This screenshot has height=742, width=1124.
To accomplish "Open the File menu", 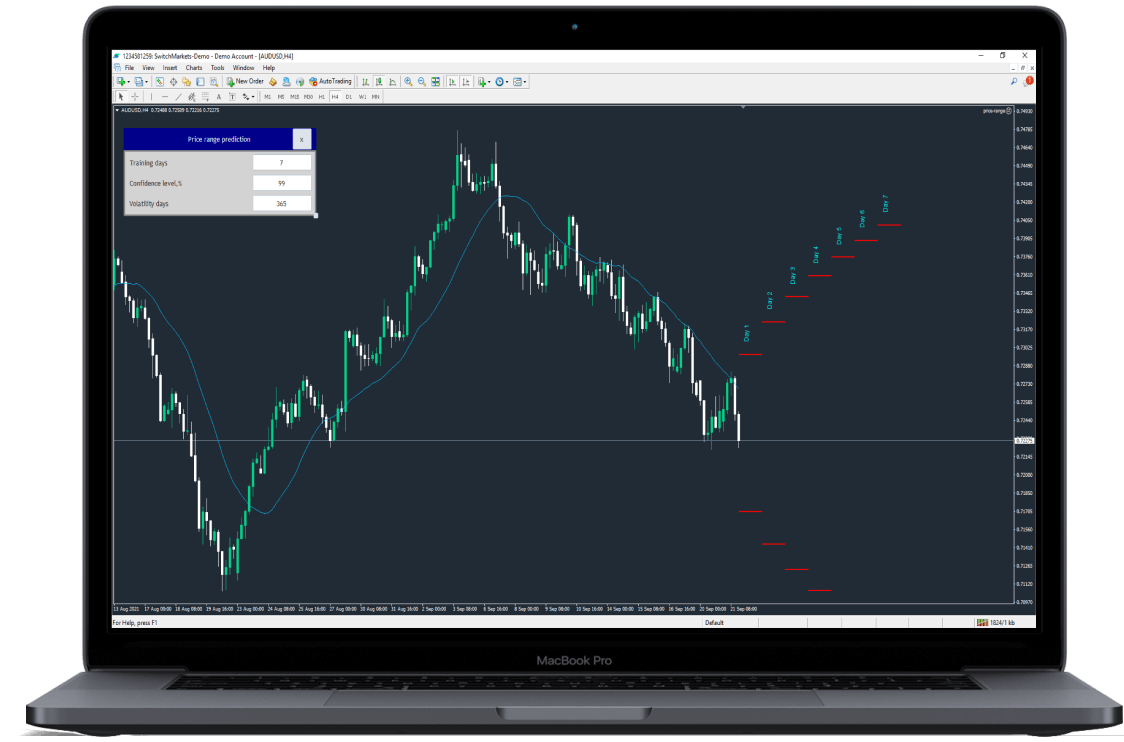I will click(130, 68).
